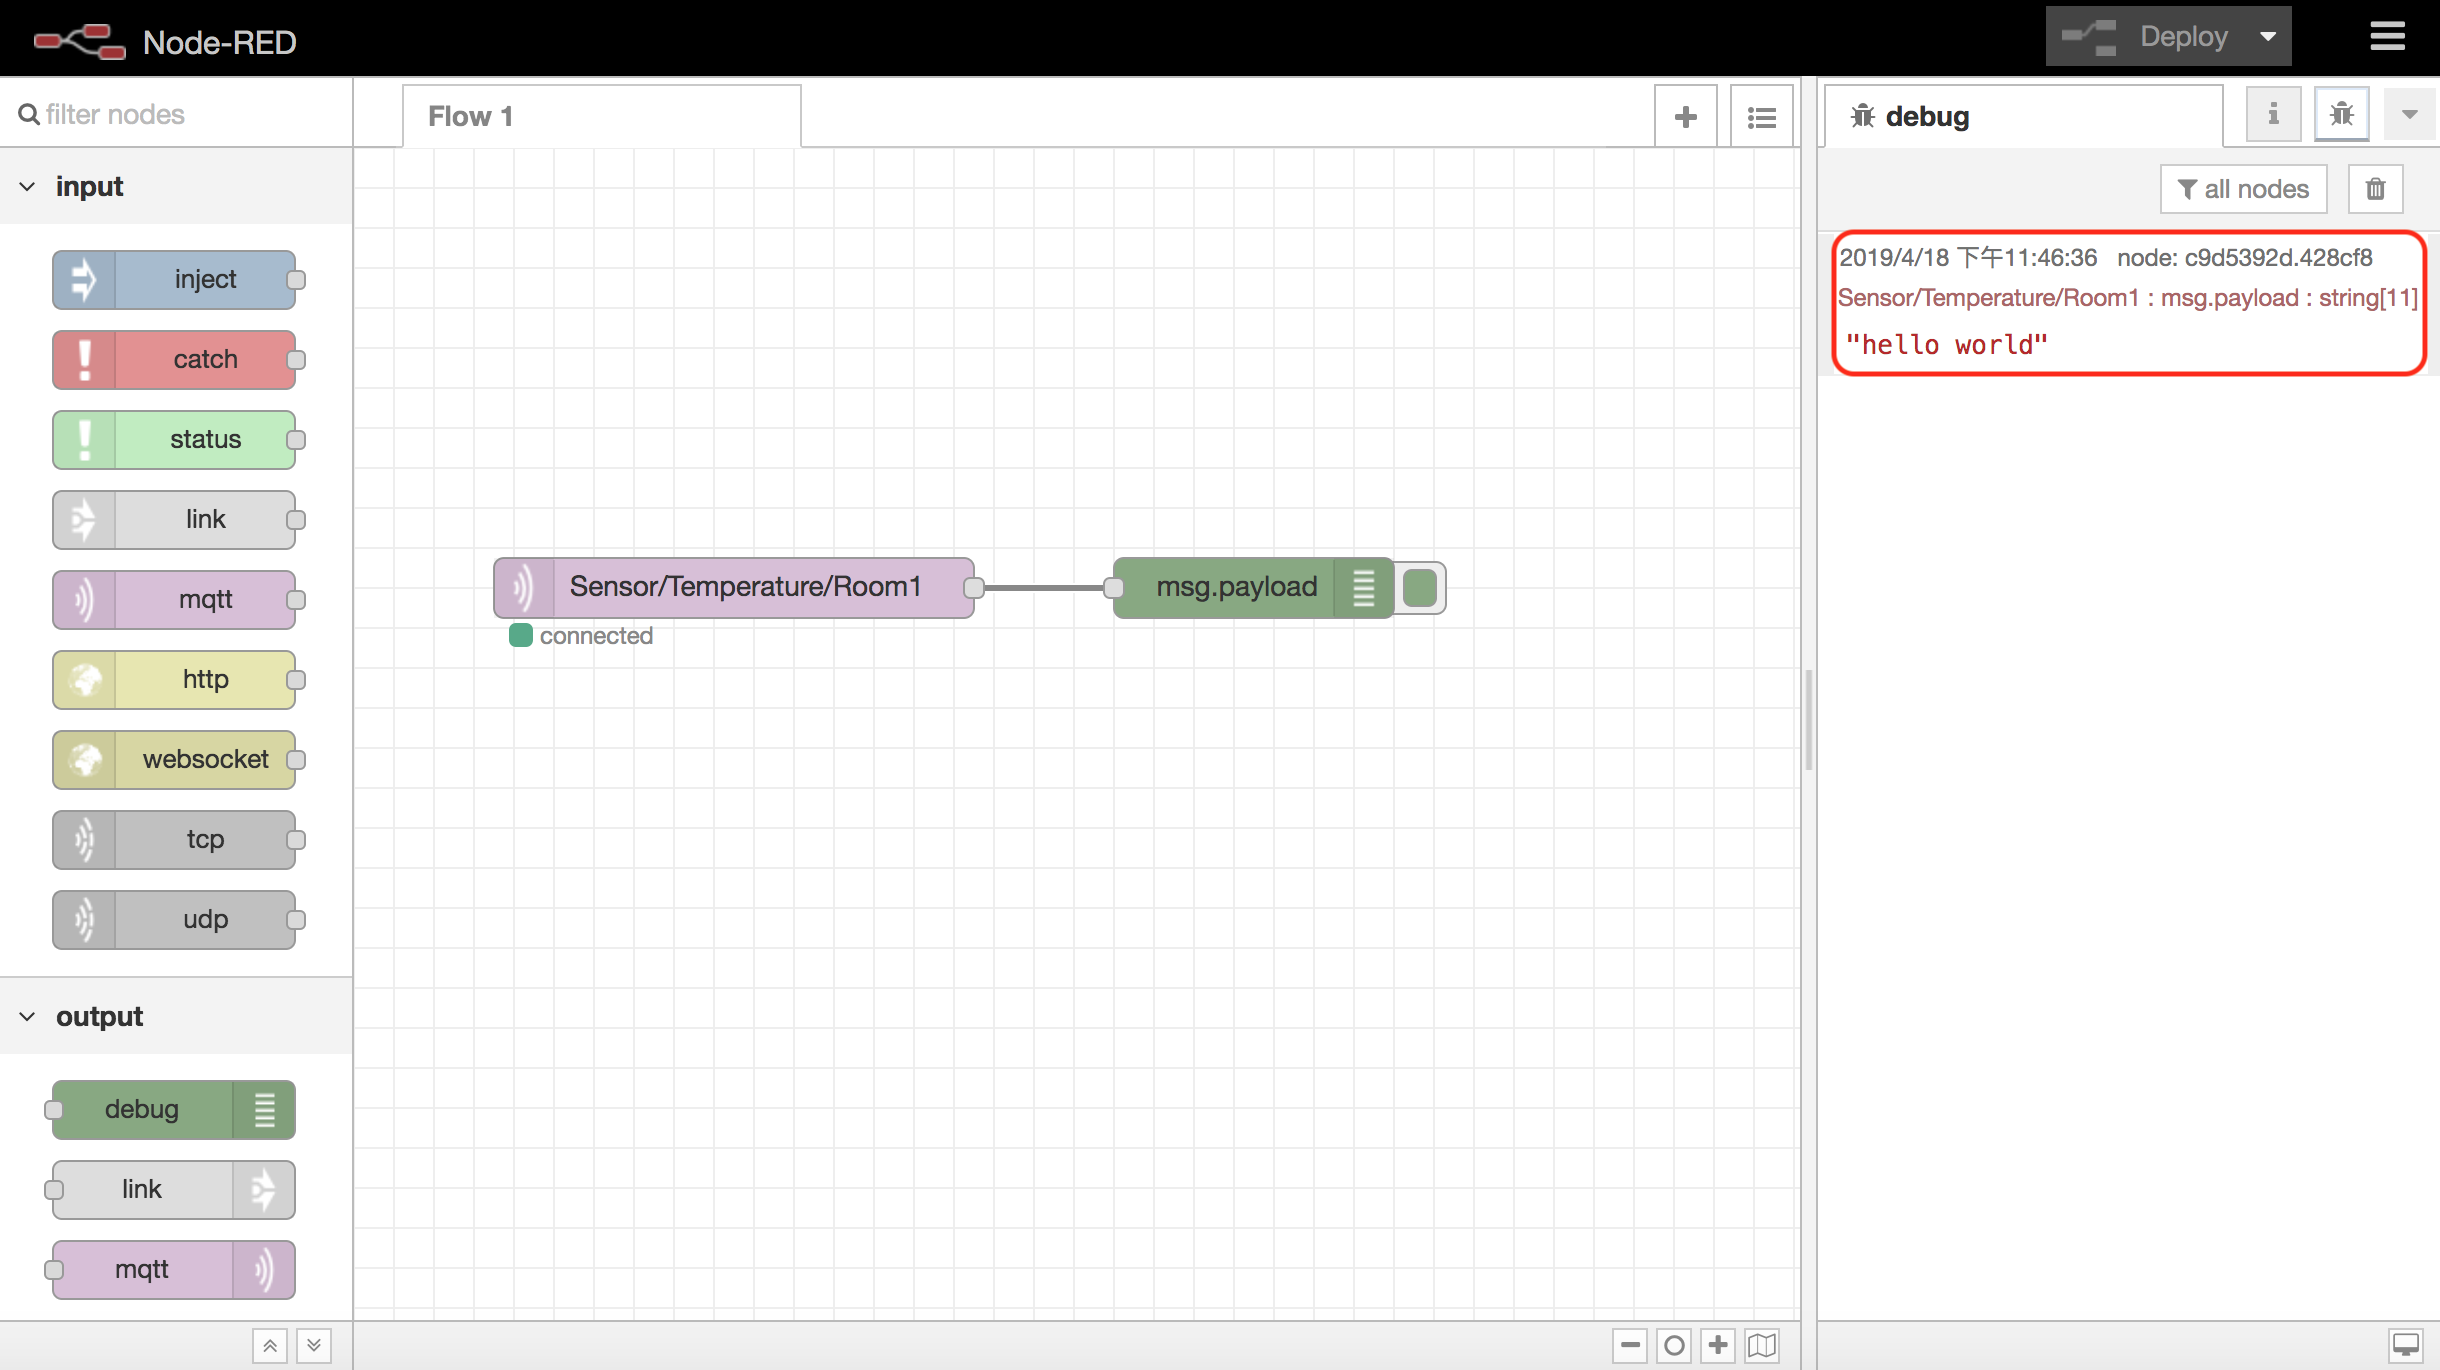This screenshot has height=1370, width=2440.
Task: Select the msg.payload debug node on canvas
Action: pos(1253,588)
